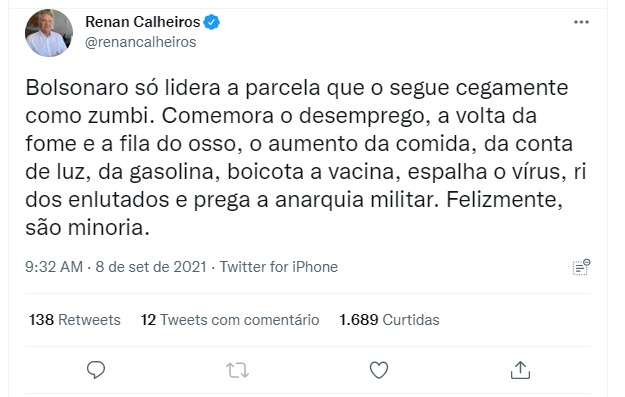Like the tweet with the heart icon
This screenshot has height=397, width=625.
379,370
